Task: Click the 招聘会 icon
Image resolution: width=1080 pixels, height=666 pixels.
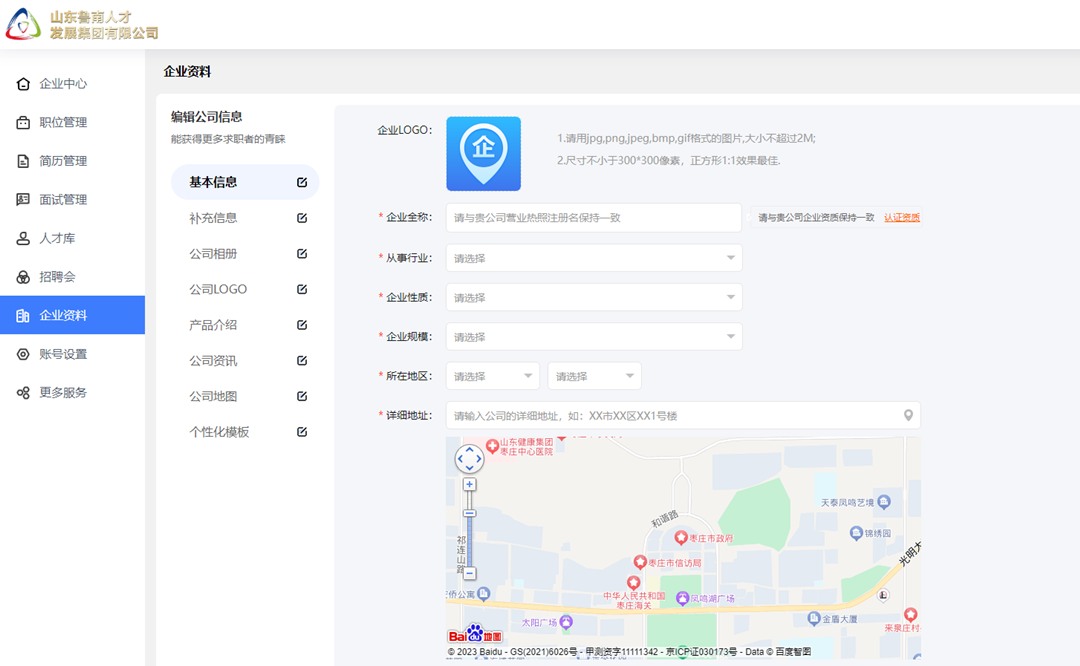Action: [x=23, y=277]
